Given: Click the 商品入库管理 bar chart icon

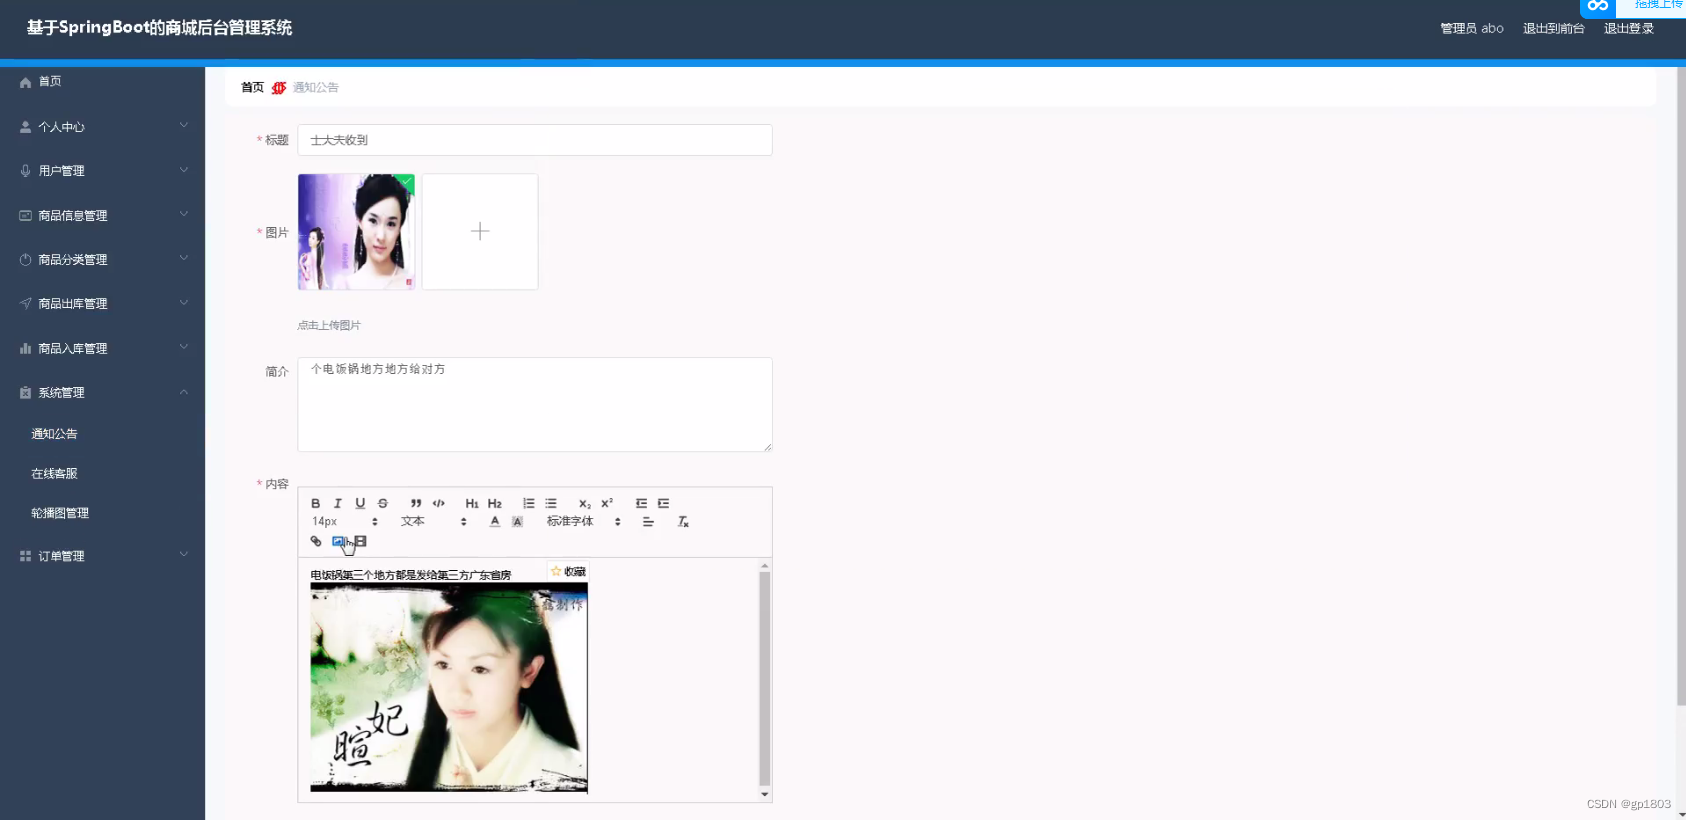Looking at the screenshot, I should point(26,349).
